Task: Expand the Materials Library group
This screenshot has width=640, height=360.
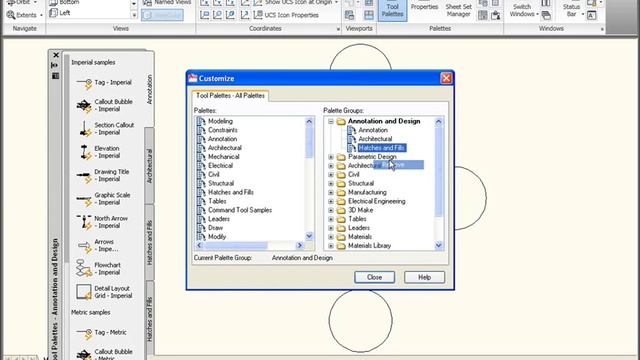Action: point(331,246)
